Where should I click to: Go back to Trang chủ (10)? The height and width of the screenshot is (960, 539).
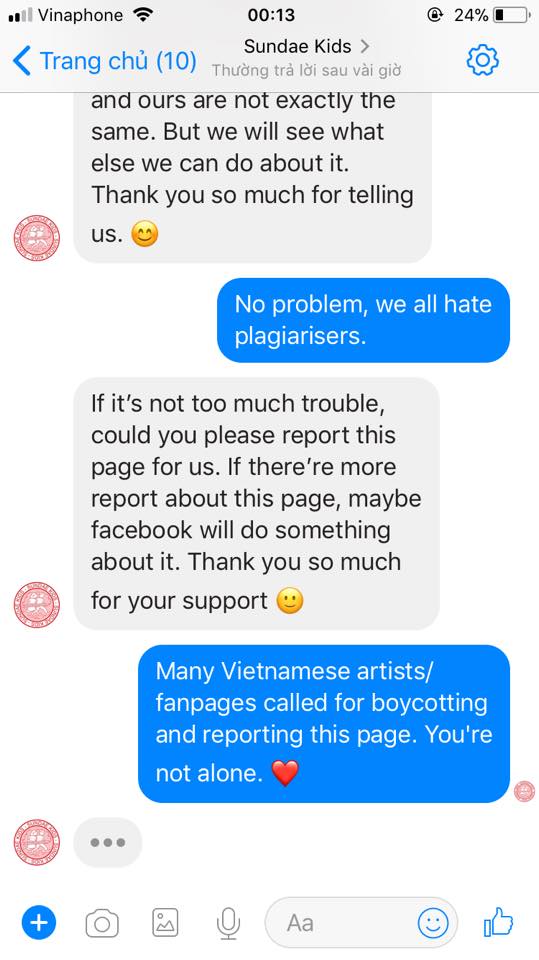pyautogui.click(x=118, y=61)
